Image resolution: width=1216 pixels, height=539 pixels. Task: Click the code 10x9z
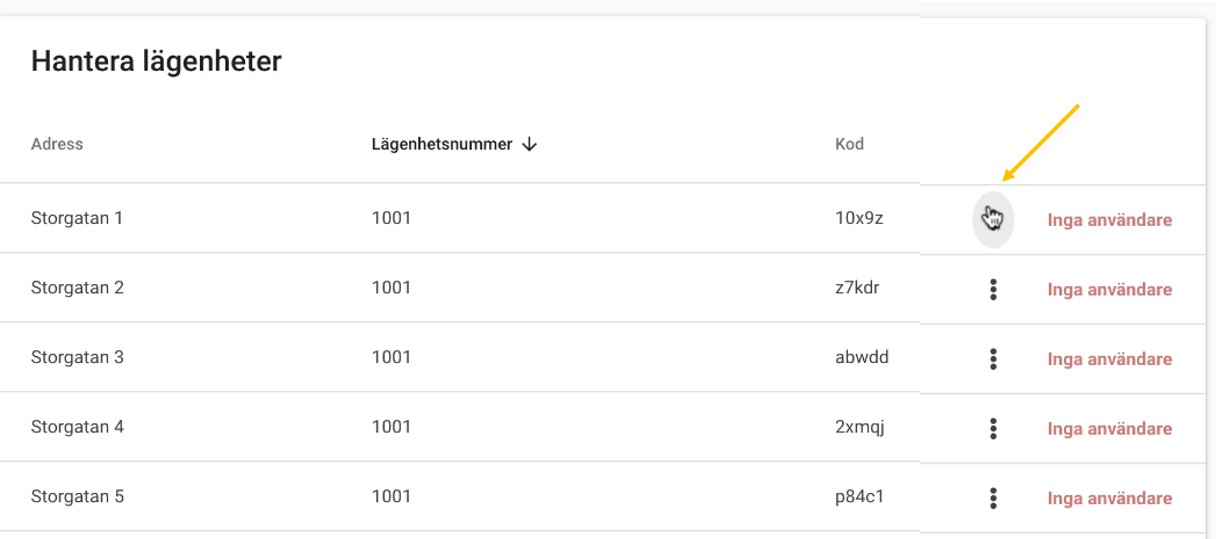[x=859, y=218]
